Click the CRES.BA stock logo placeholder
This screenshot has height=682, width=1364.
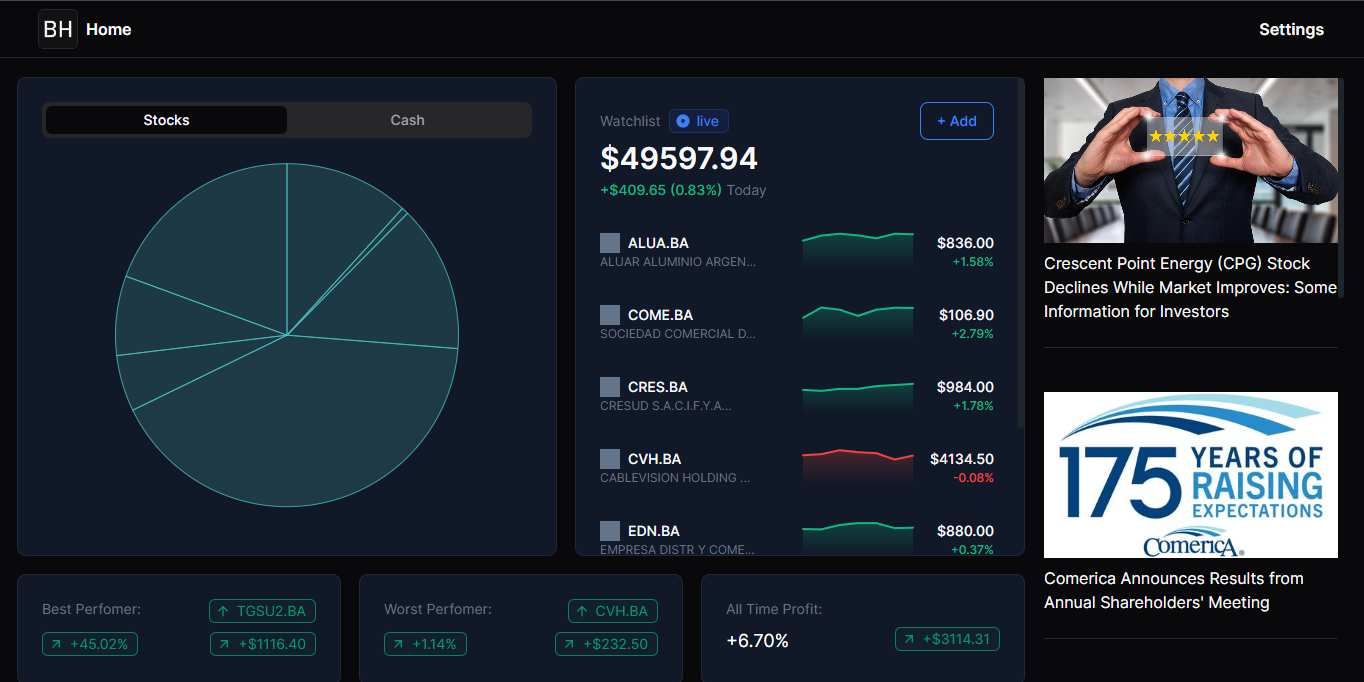click(x=610, y=387)
